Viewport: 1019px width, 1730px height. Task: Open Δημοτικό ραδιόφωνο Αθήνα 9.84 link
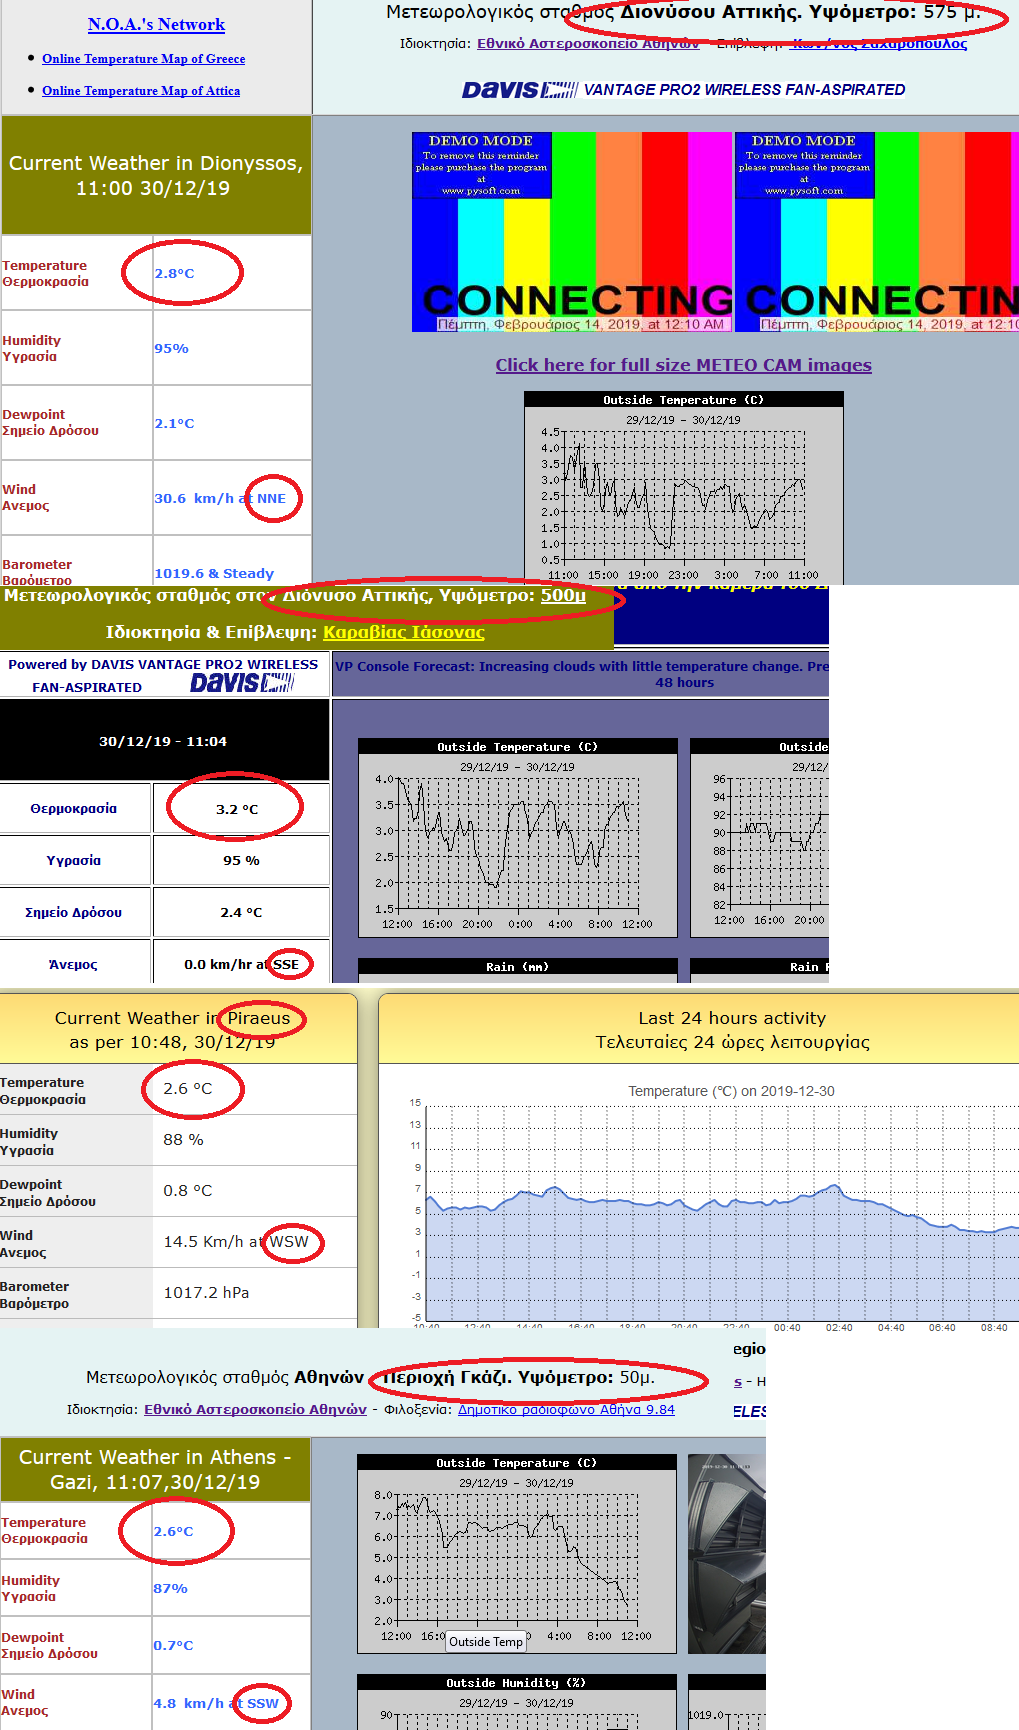point(566,1410)
